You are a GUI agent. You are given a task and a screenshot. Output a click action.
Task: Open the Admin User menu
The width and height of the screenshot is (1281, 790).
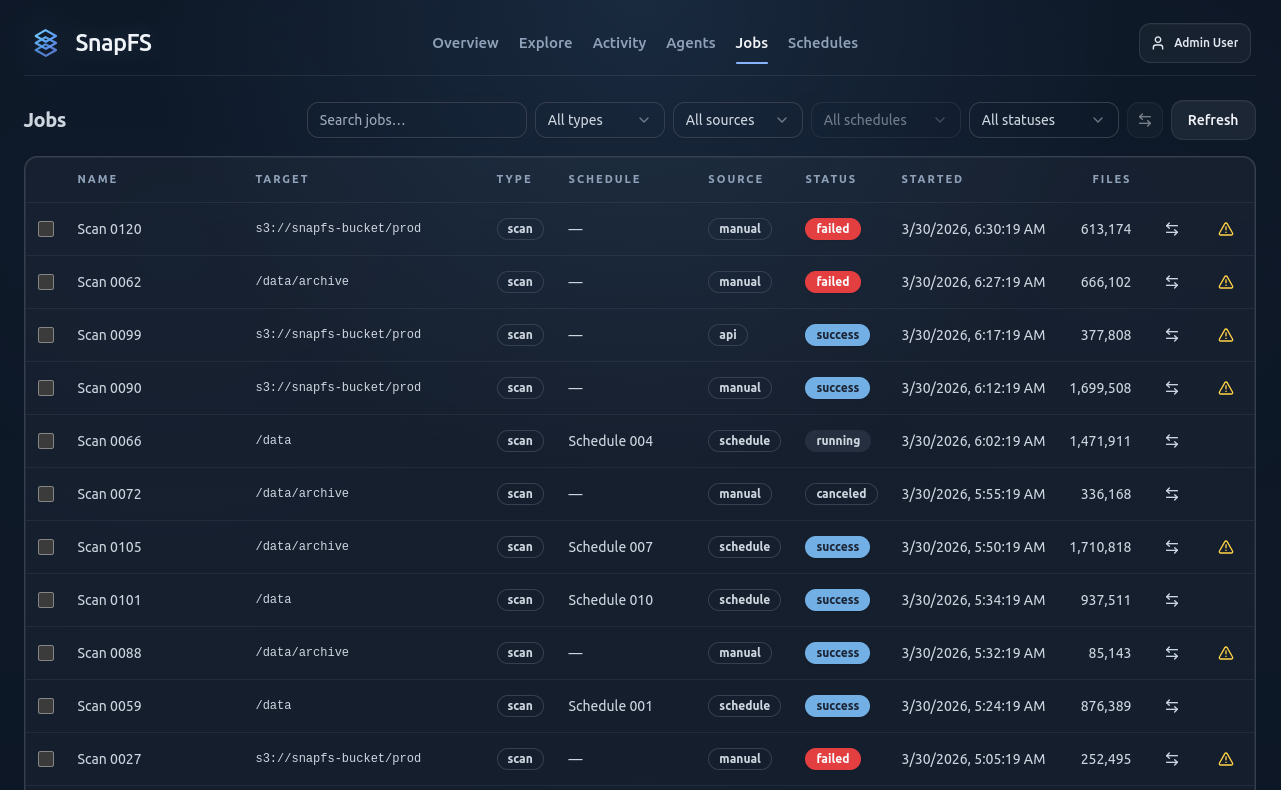point(1194,43)
